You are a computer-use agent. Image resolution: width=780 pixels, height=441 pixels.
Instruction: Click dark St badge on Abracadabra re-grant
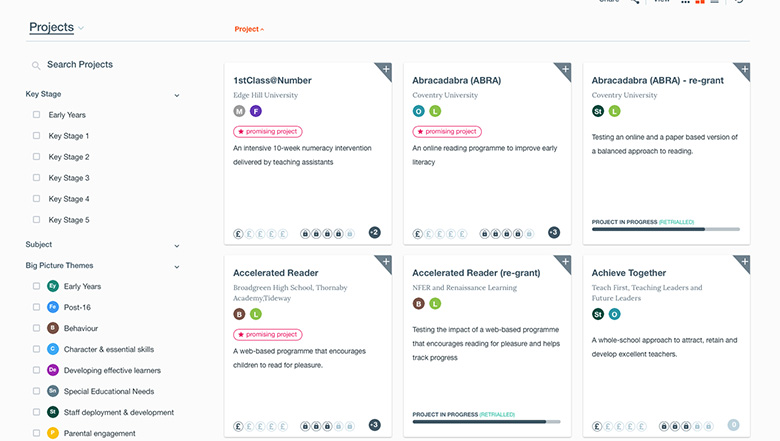coord(598,111)
